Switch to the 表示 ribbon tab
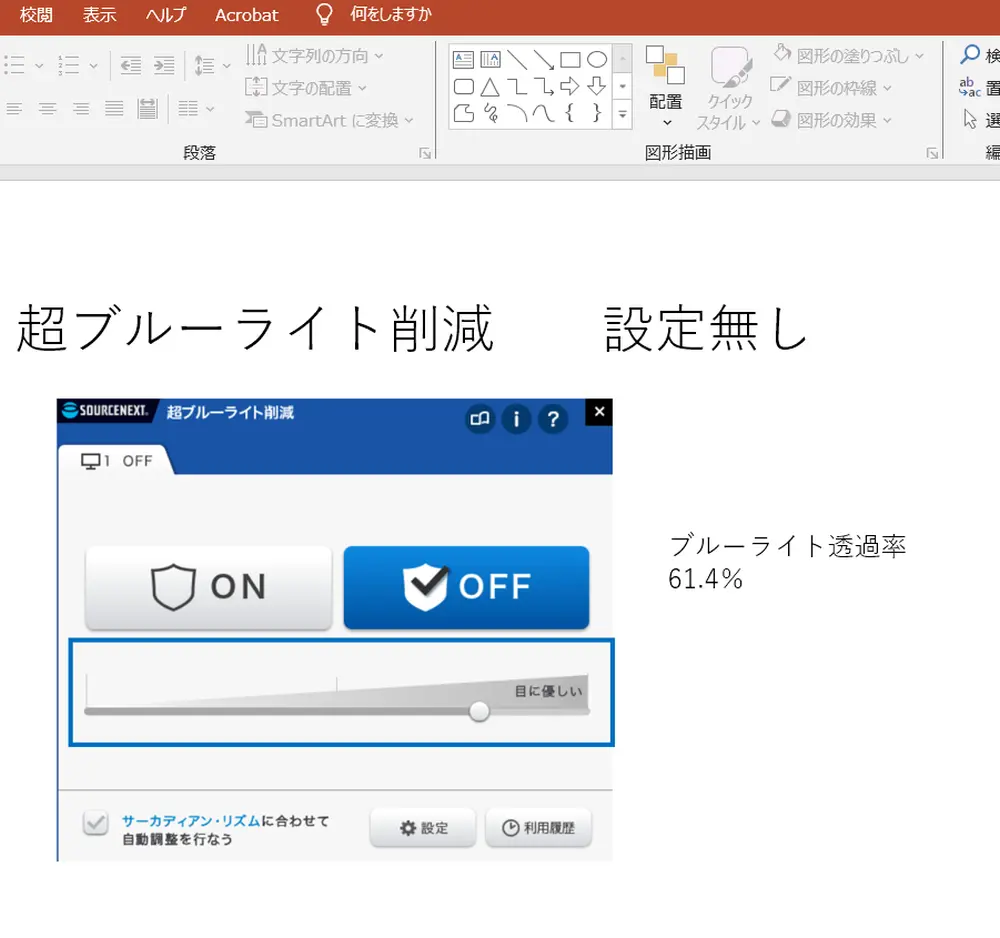The width and height of the screenshot is (1000, 938). pos(98,15)
